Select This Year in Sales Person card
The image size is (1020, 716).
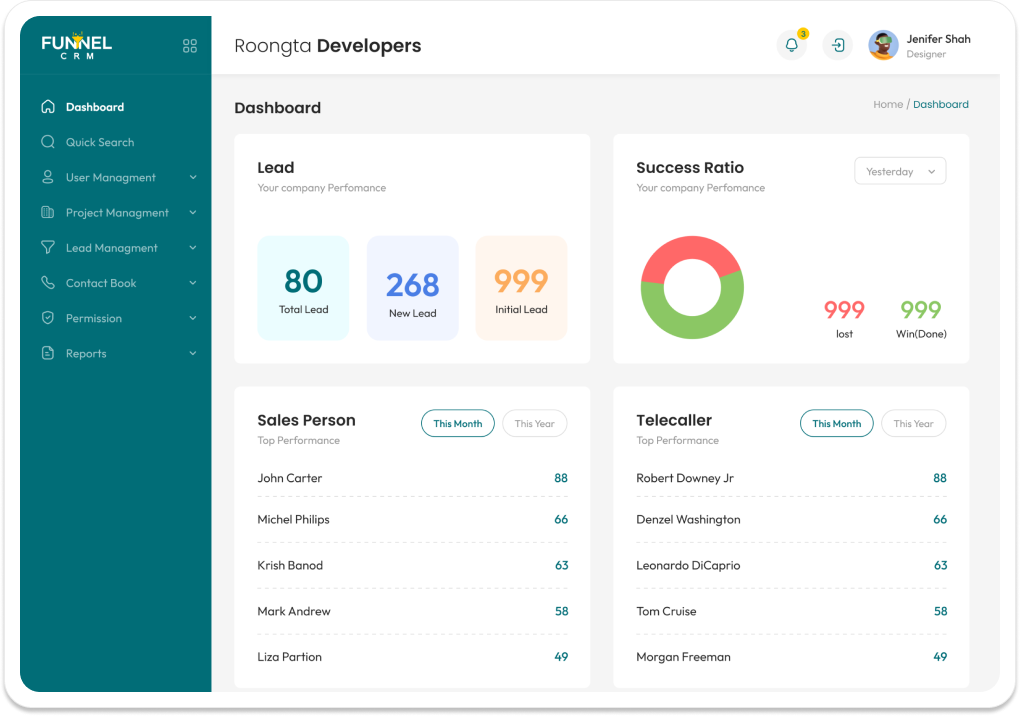534,424
